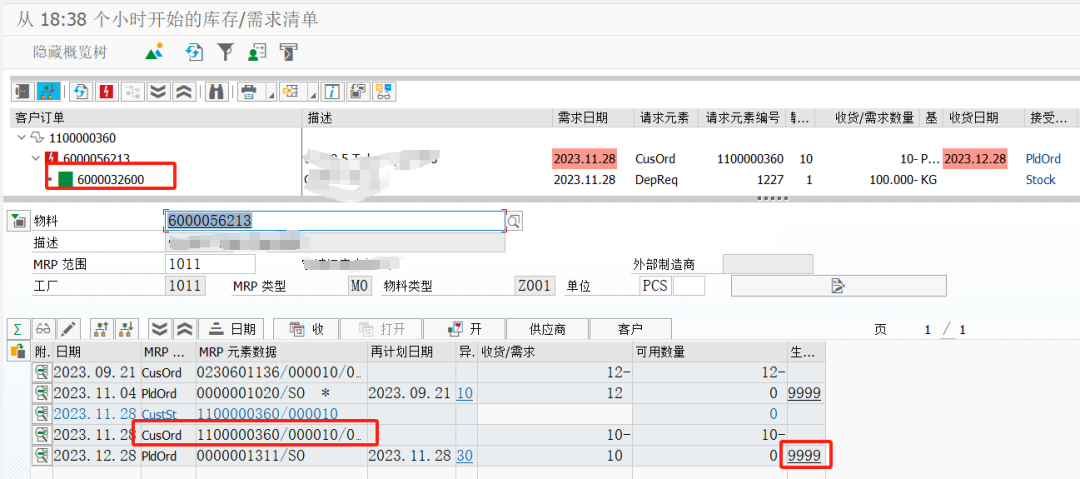
Task: Click the green mountain icon in top toolbar
Action: pyautogui.click(x=154, y=52)
